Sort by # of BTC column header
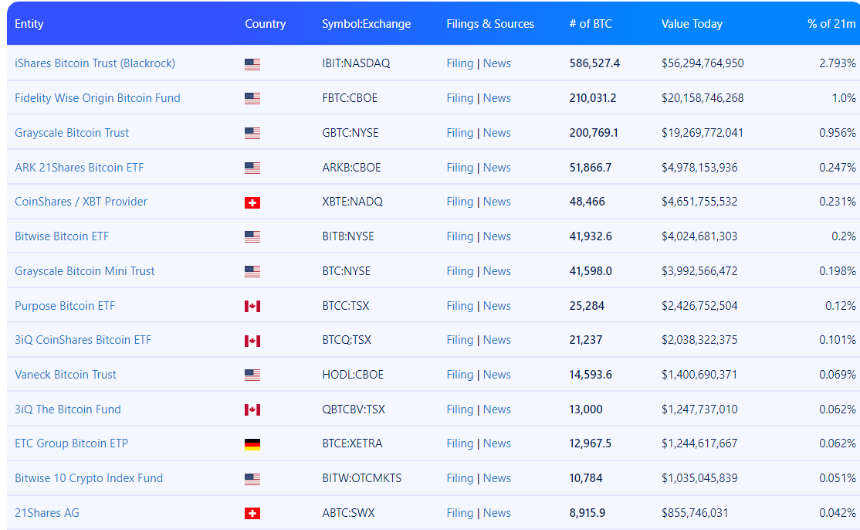Screen dimensions: 860x530 tap(590, 24)
